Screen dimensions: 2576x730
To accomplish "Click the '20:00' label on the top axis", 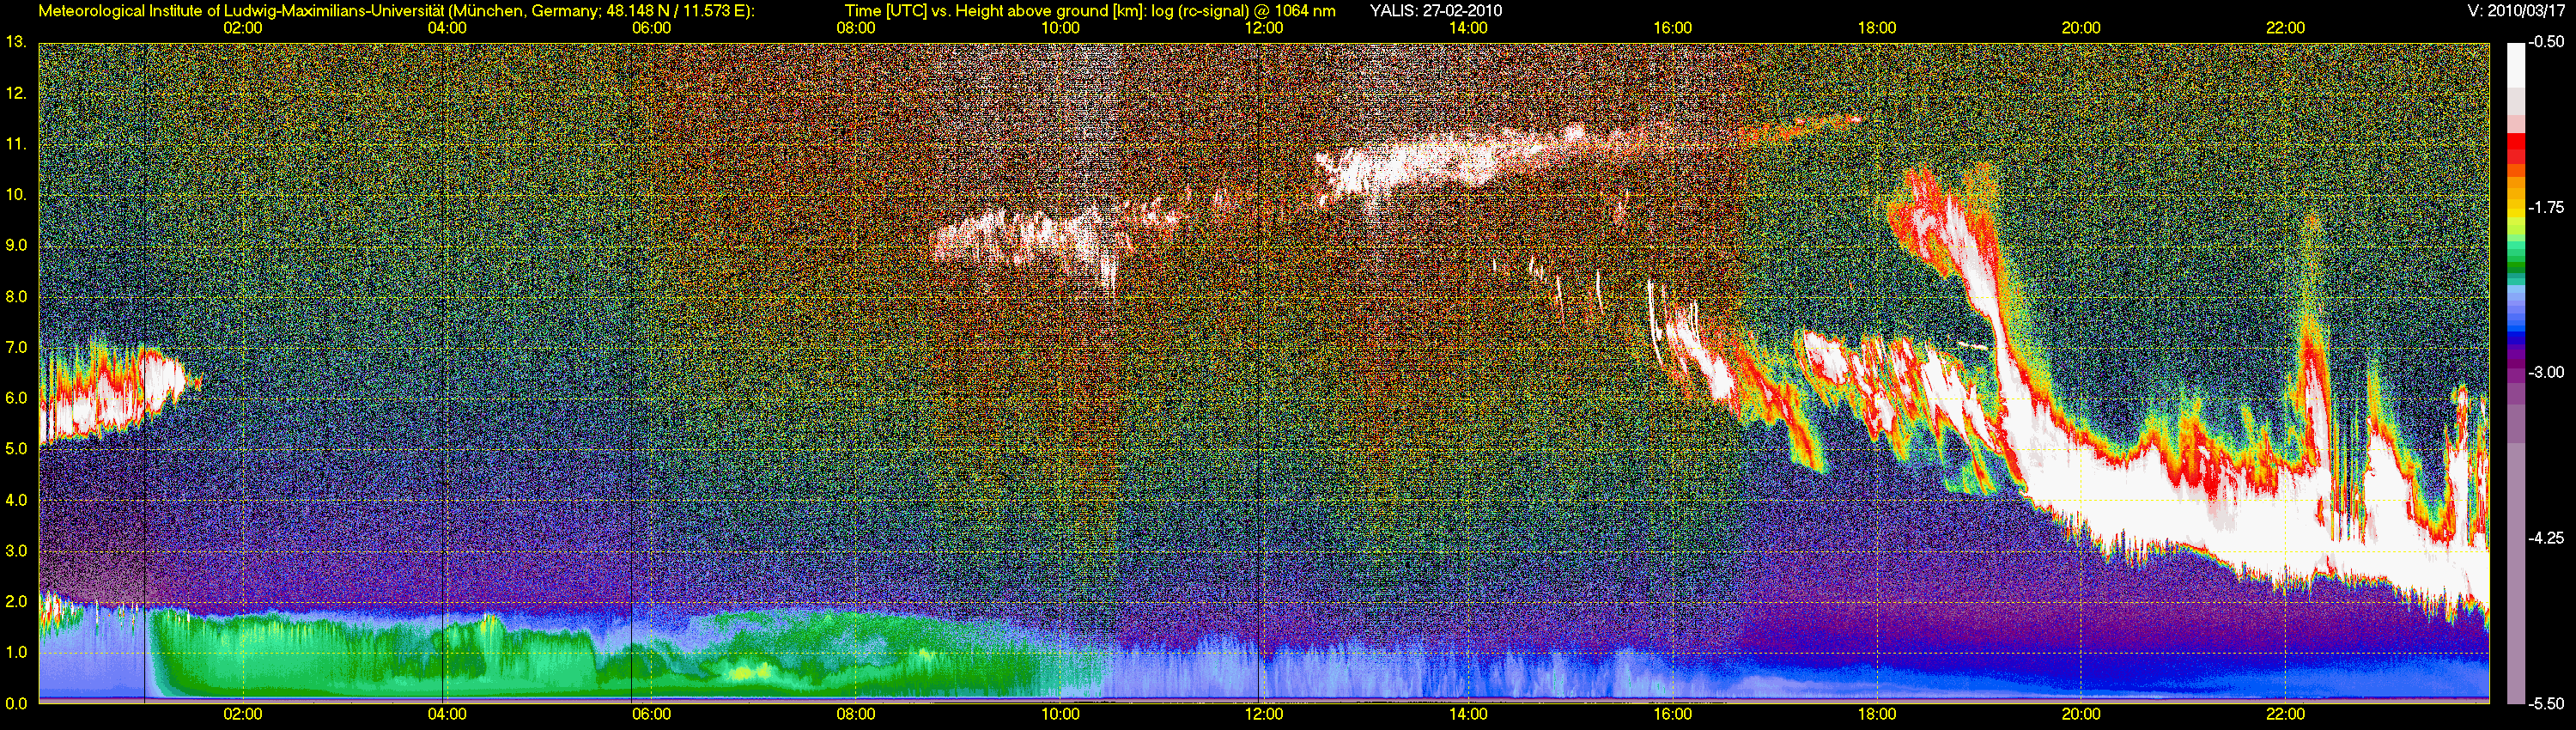I will 2081,28.
